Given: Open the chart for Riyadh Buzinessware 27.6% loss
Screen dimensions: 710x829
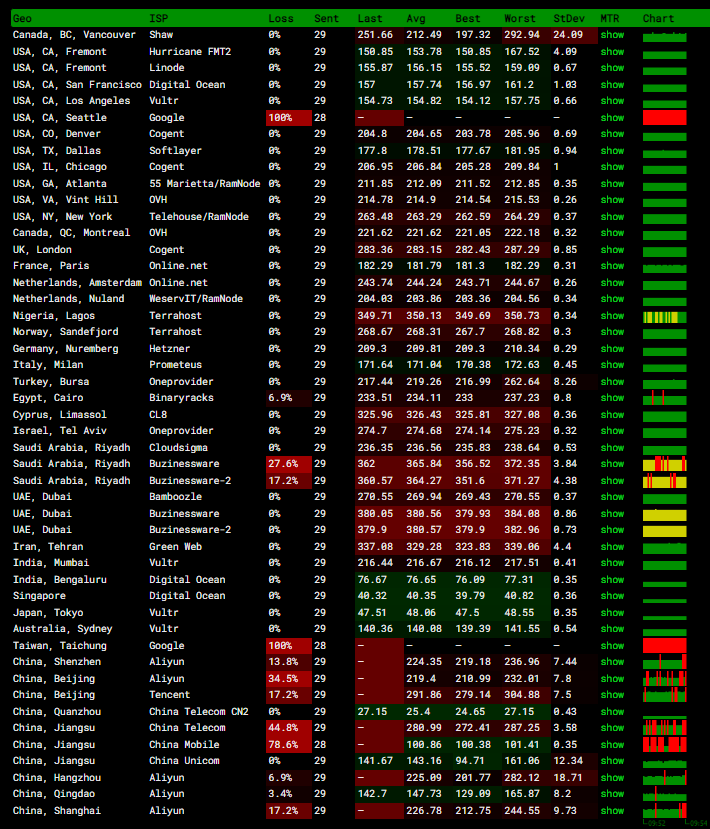Looking at the screenshot, I should tap(665, 464).
